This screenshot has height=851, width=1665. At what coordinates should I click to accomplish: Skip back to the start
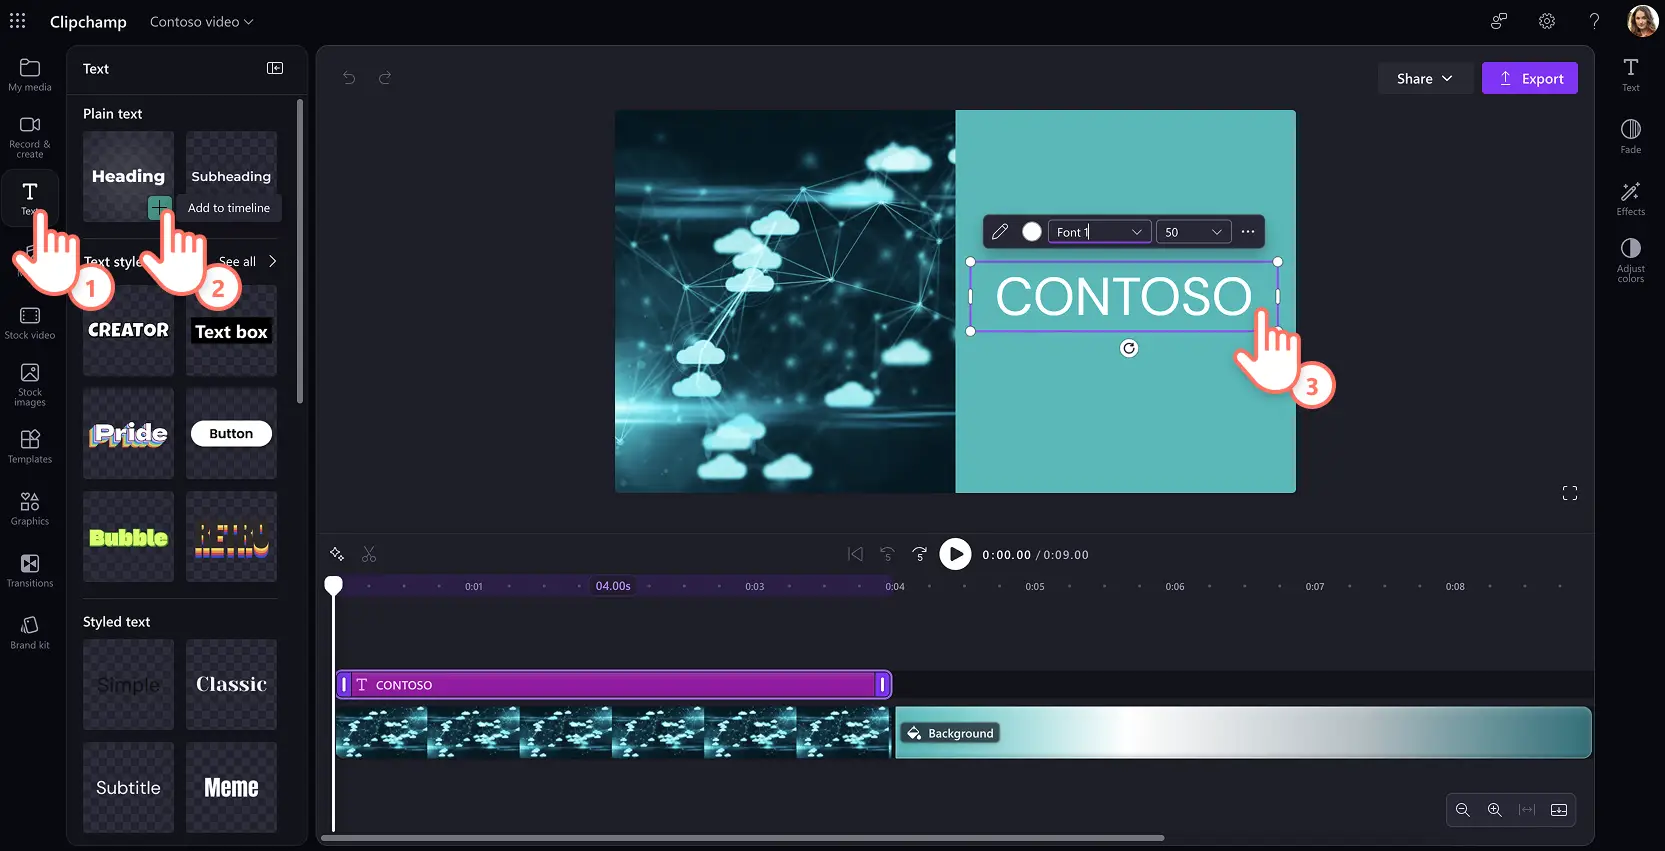pos(855,554)
